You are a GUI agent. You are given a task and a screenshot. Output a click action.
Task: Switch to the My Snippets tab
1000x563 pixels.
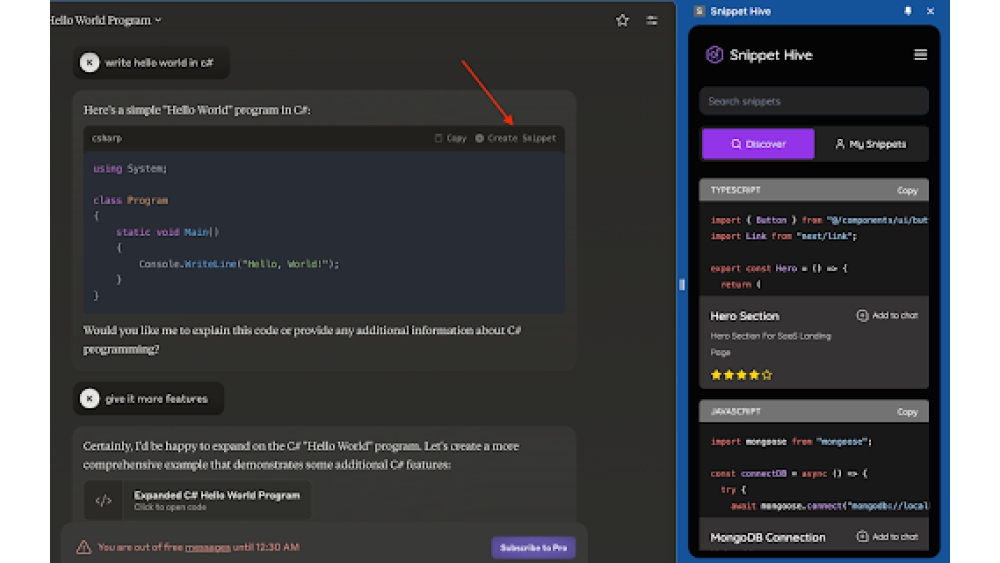[x=871, y=144]
